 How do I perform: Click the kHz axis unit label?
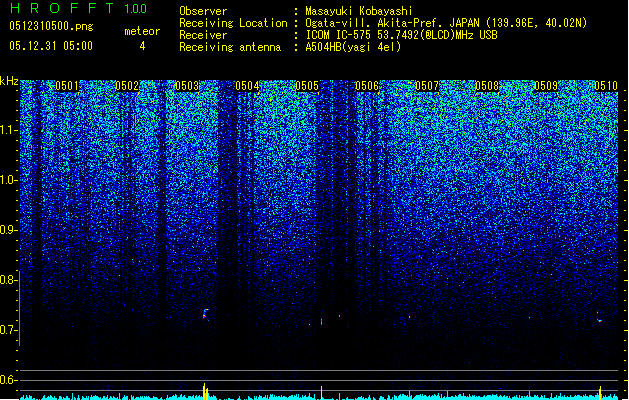(x=9, y=81)
